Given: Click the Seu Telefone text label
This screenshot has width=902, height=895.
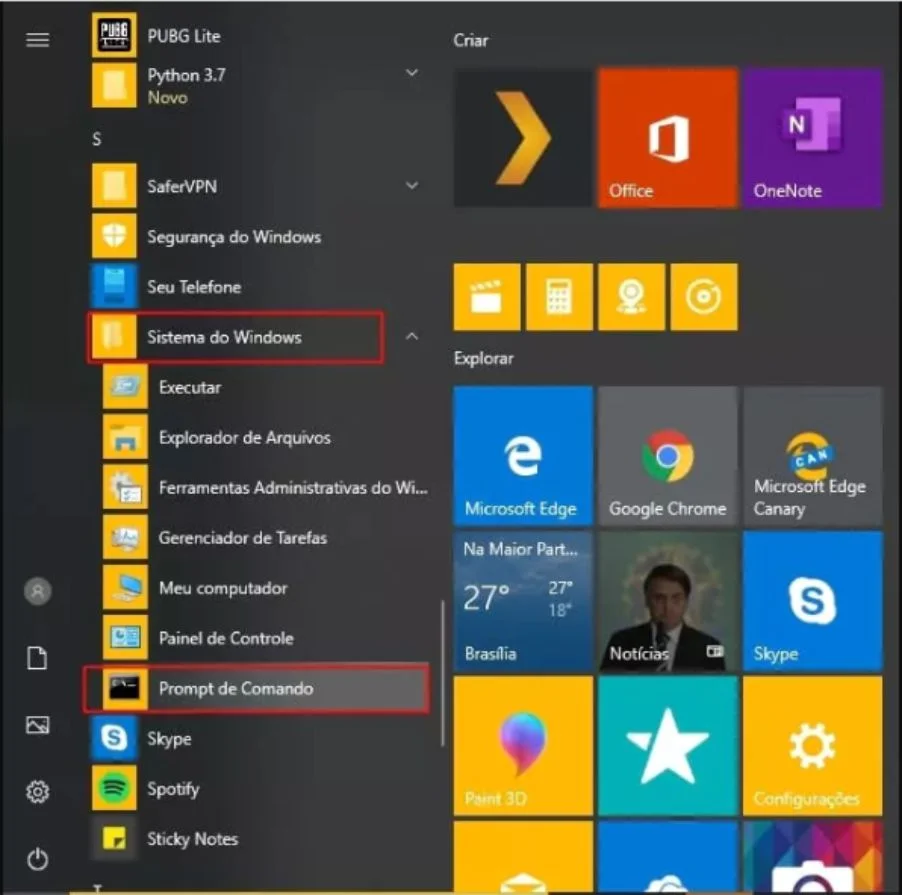Looking at the screenshot, I should [x=194, y=286].
